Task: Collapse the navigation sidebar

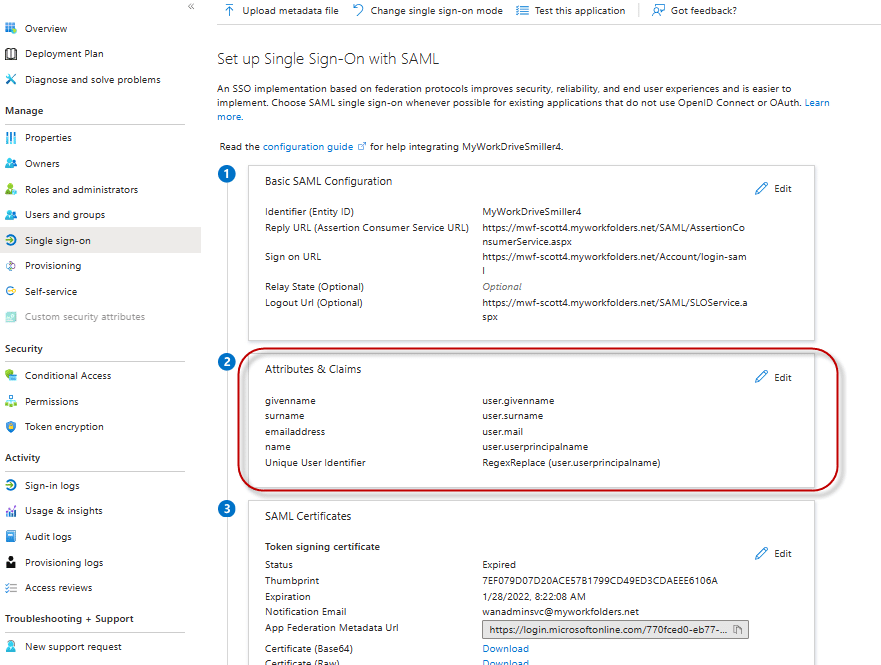Action: tap(190, 7)
